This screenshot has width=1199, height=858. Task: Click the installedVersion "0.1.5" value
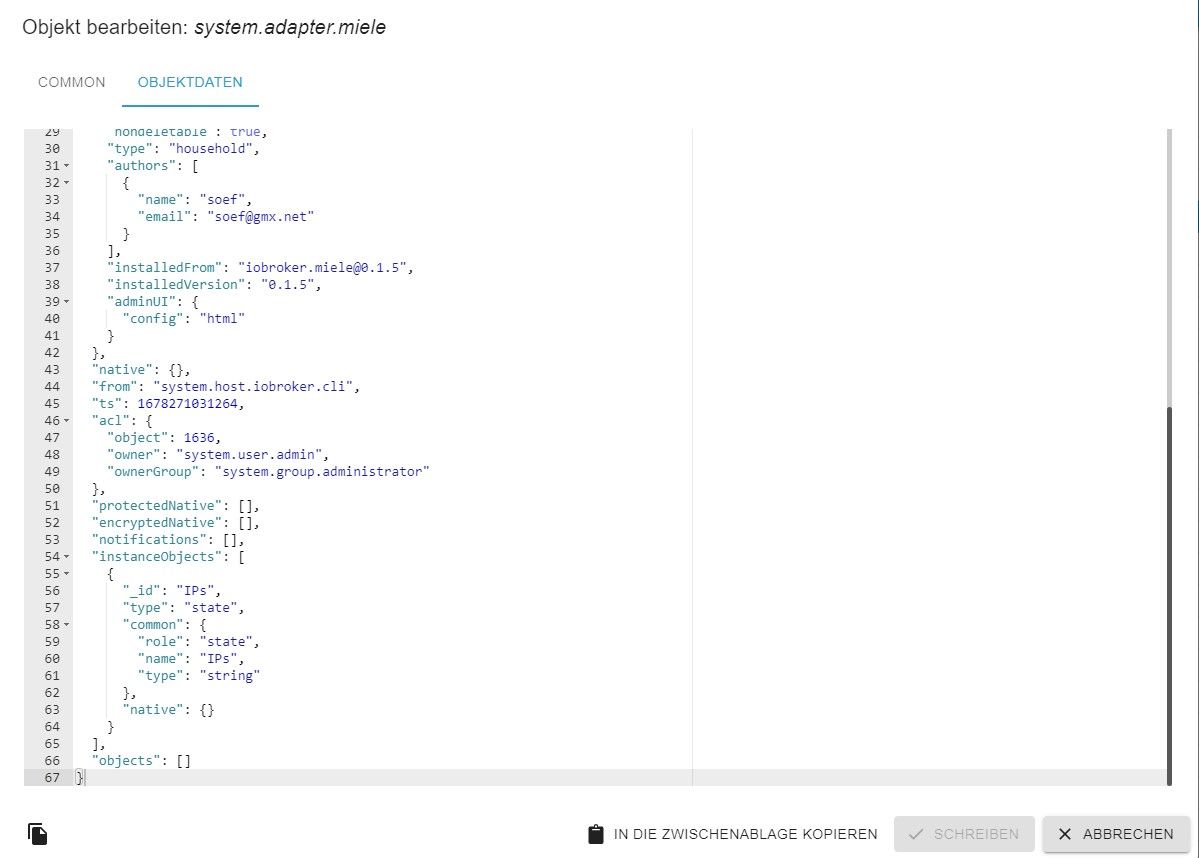point(288,284)
